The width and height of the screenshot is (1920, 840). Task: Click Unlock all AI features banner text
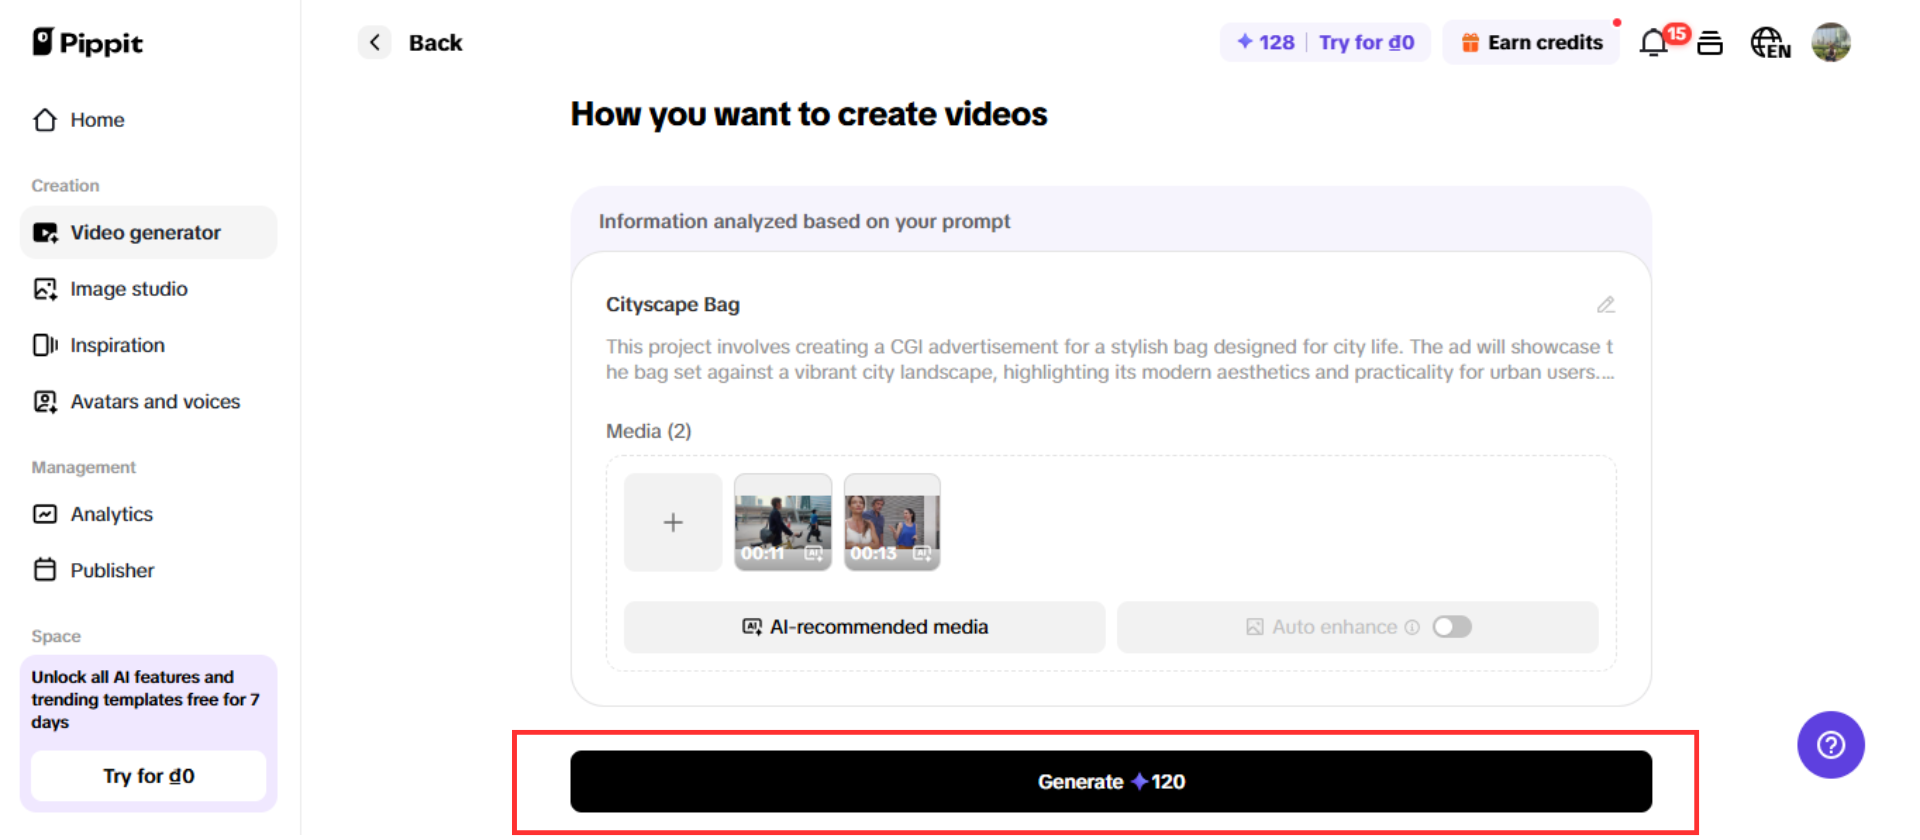click(x=145, y=699)
